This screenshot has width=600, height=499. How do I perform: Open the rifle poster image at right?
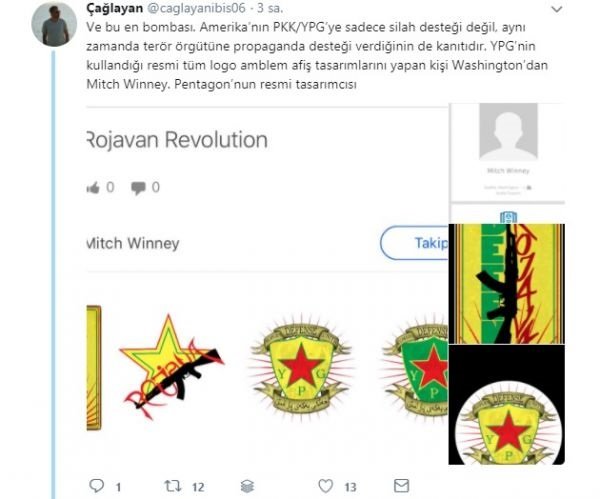point(507,284)
